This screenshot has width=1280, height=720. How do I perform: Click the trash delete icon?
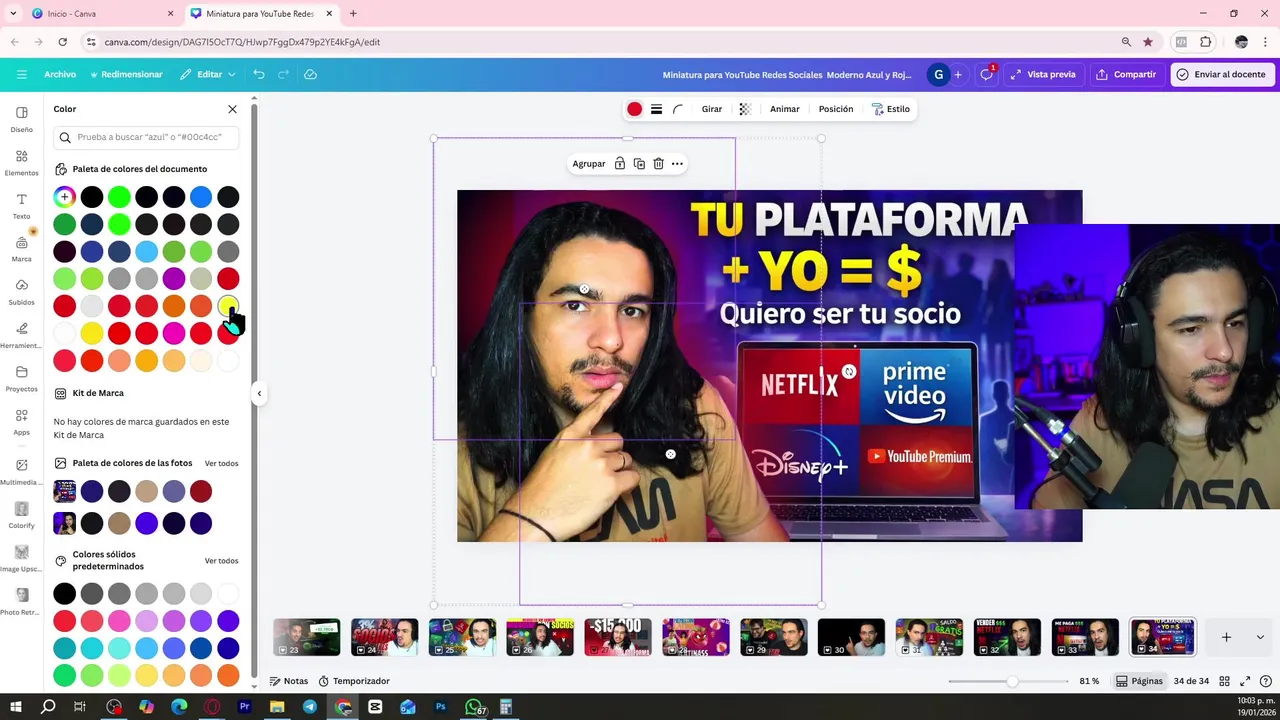pyautogui.click(x=658, y=163)
